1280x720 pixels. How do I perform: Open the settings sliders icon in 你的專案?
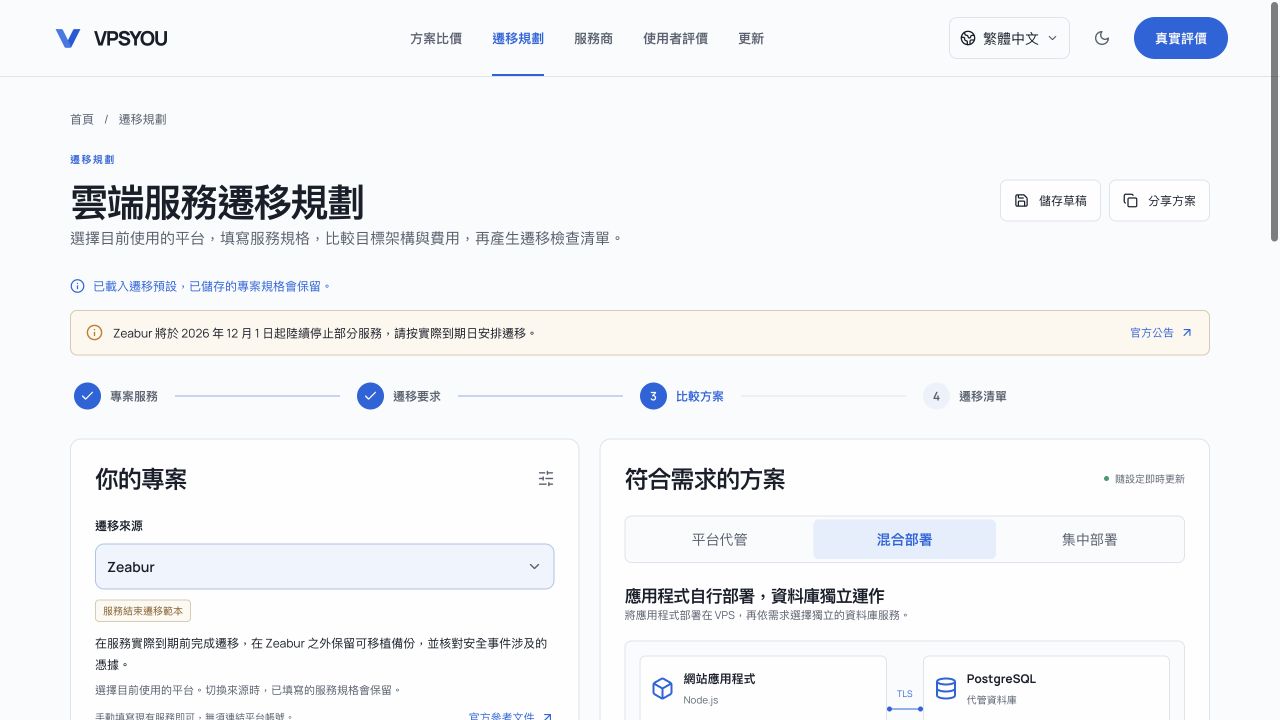click(x=546, y=479)
